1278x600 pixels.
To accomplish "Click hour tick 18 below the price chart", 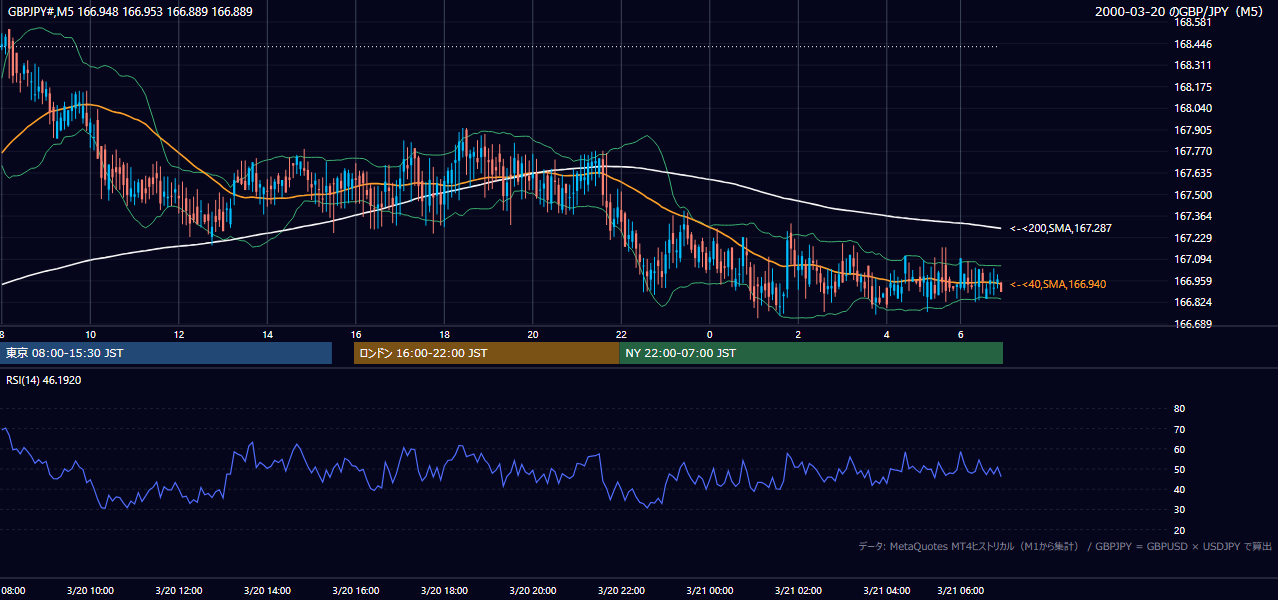I will [x=444, y=334].
